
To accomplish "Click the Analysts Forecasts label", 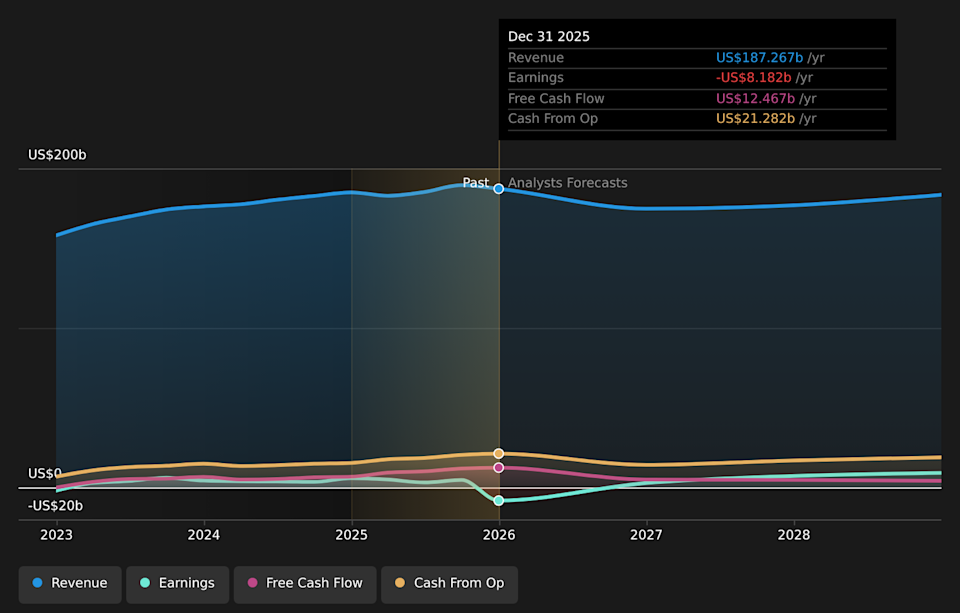I will (567, 183).
